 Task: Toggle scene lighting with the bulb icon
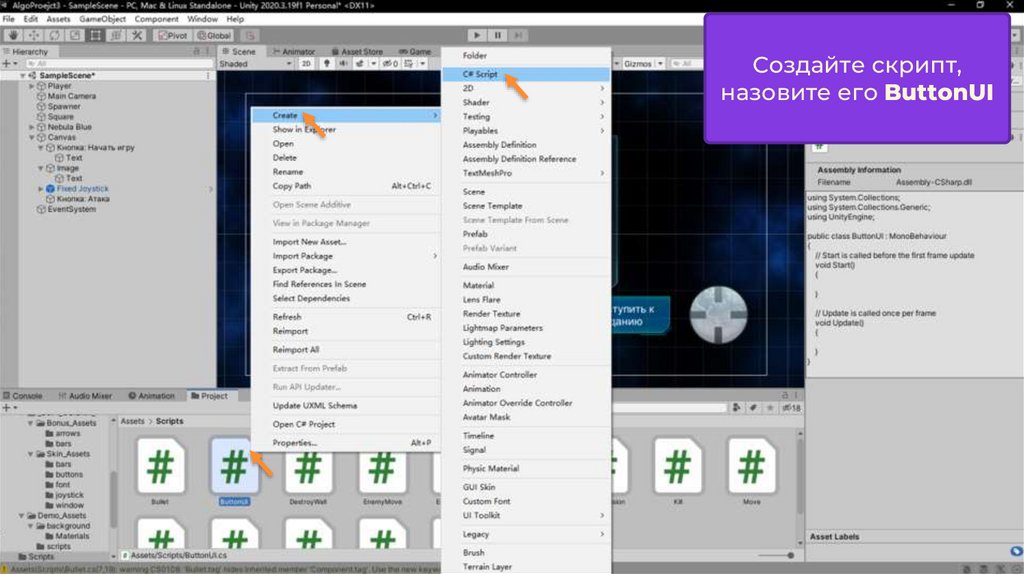pos(327,63)
